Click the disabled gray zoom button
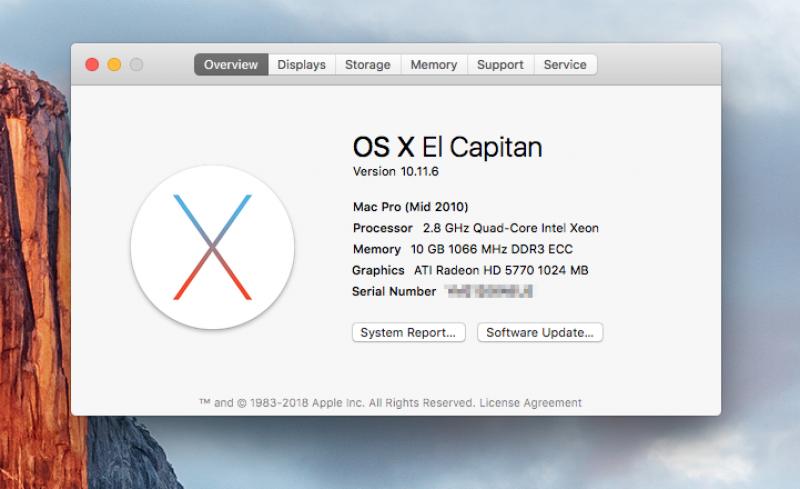800x489 pixels. [x=136, y=65]
